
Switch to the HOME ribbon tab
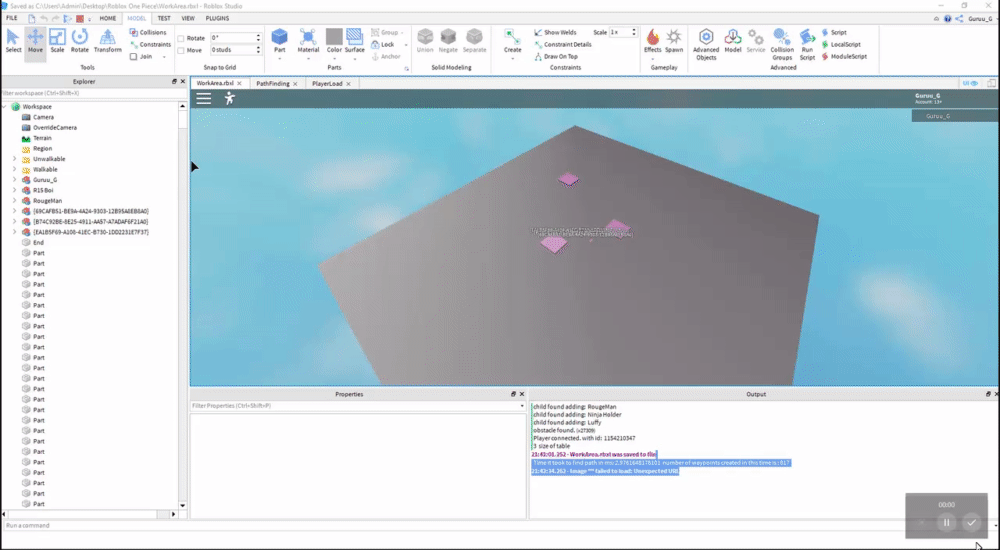[x=108, y=19]
